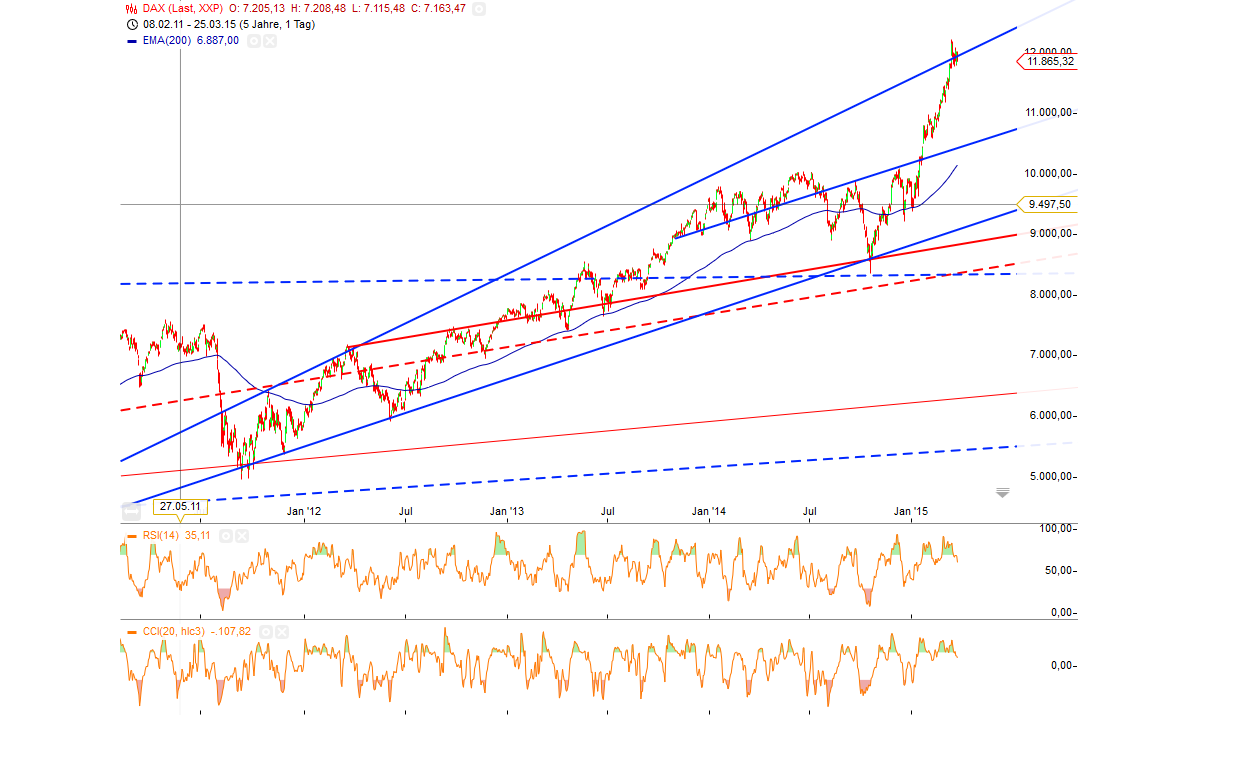Open the EMA(200) settings icon
The image size is (1247, 760).
tap(253, 41)
